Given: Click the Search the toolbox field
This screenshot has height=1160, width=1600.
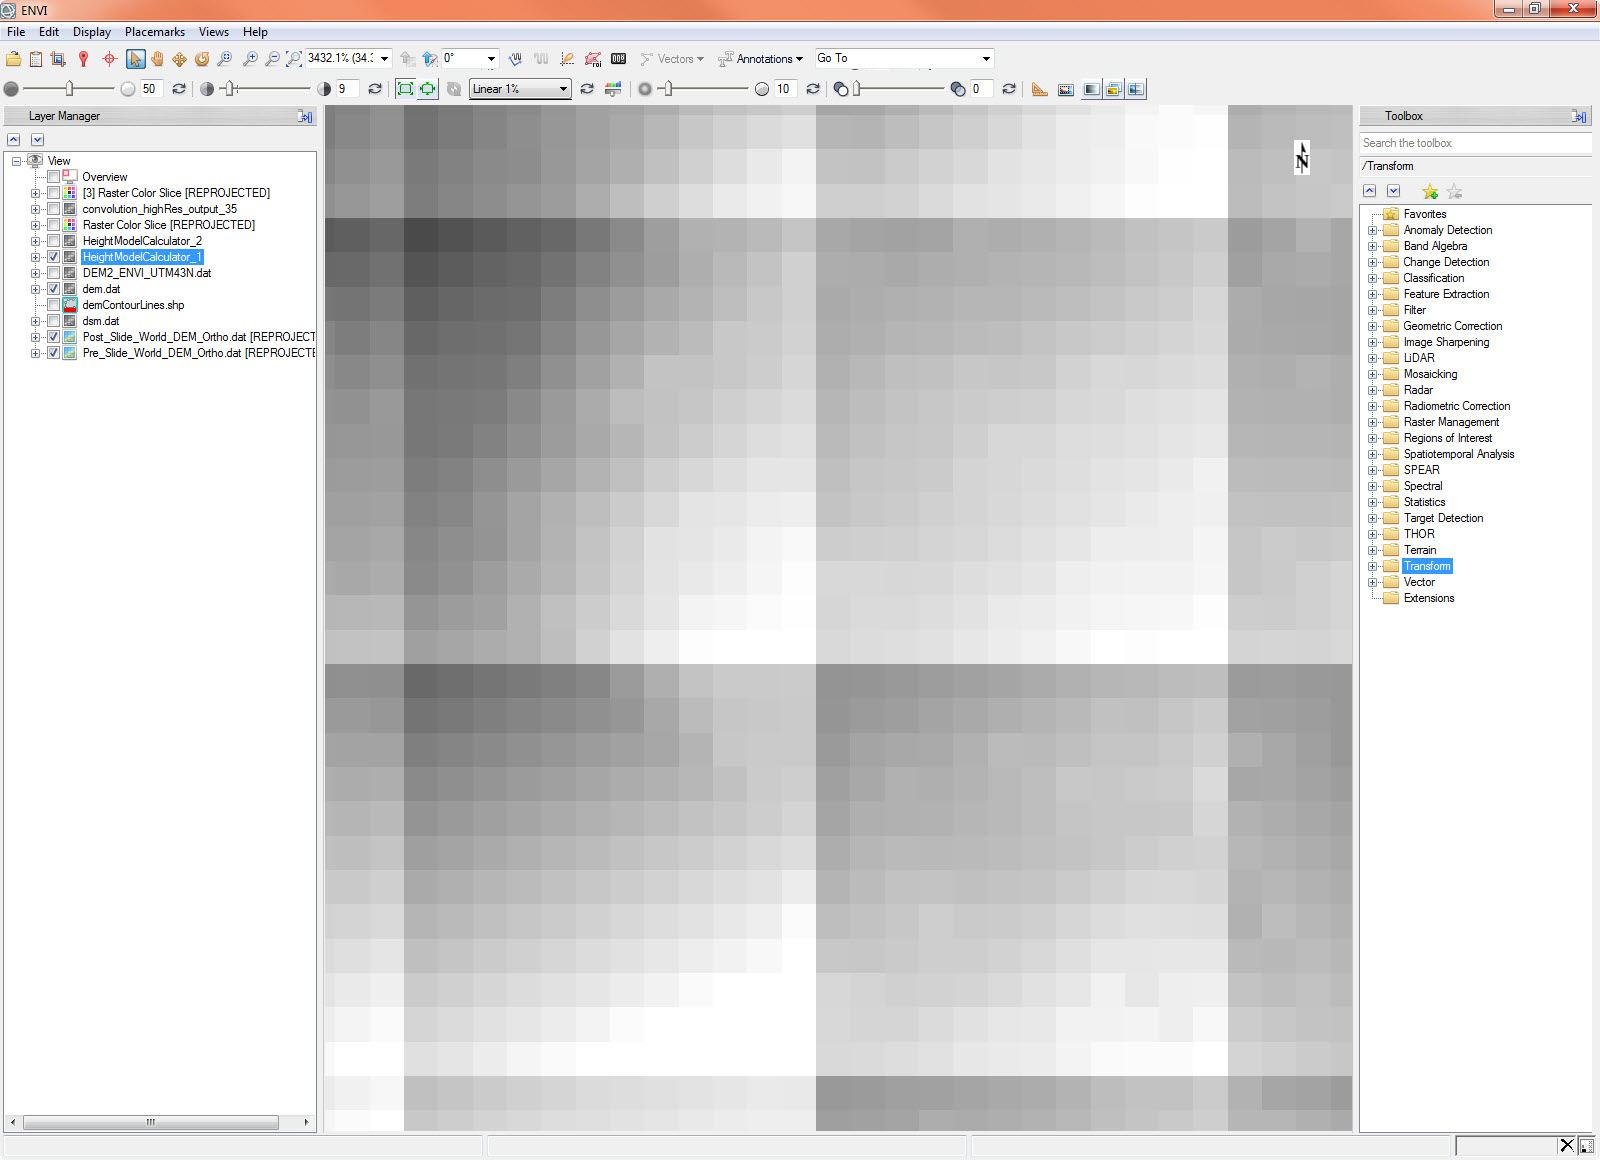Looking at the screenshot, I should (x=1474, y=143).
